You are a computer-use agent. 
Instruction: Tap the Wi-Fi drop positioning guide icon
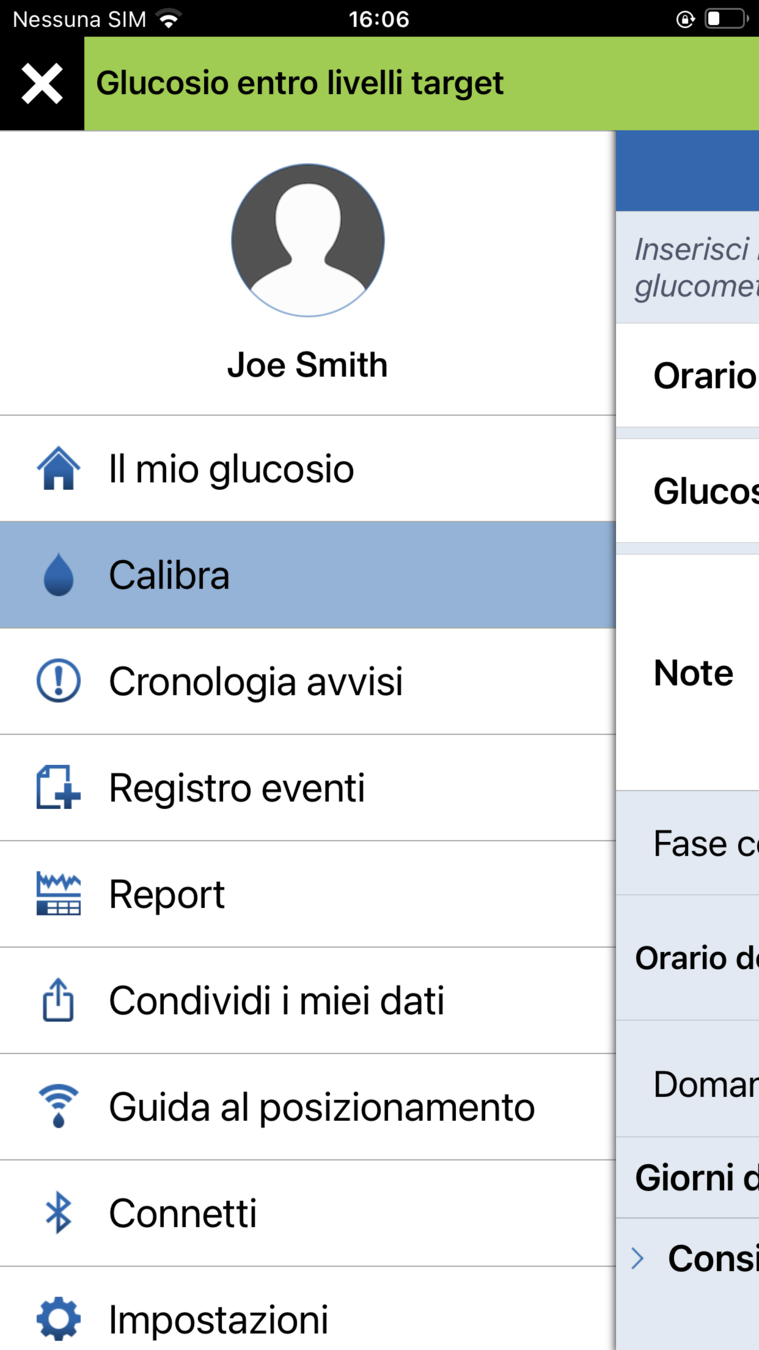click(58, 1107)
